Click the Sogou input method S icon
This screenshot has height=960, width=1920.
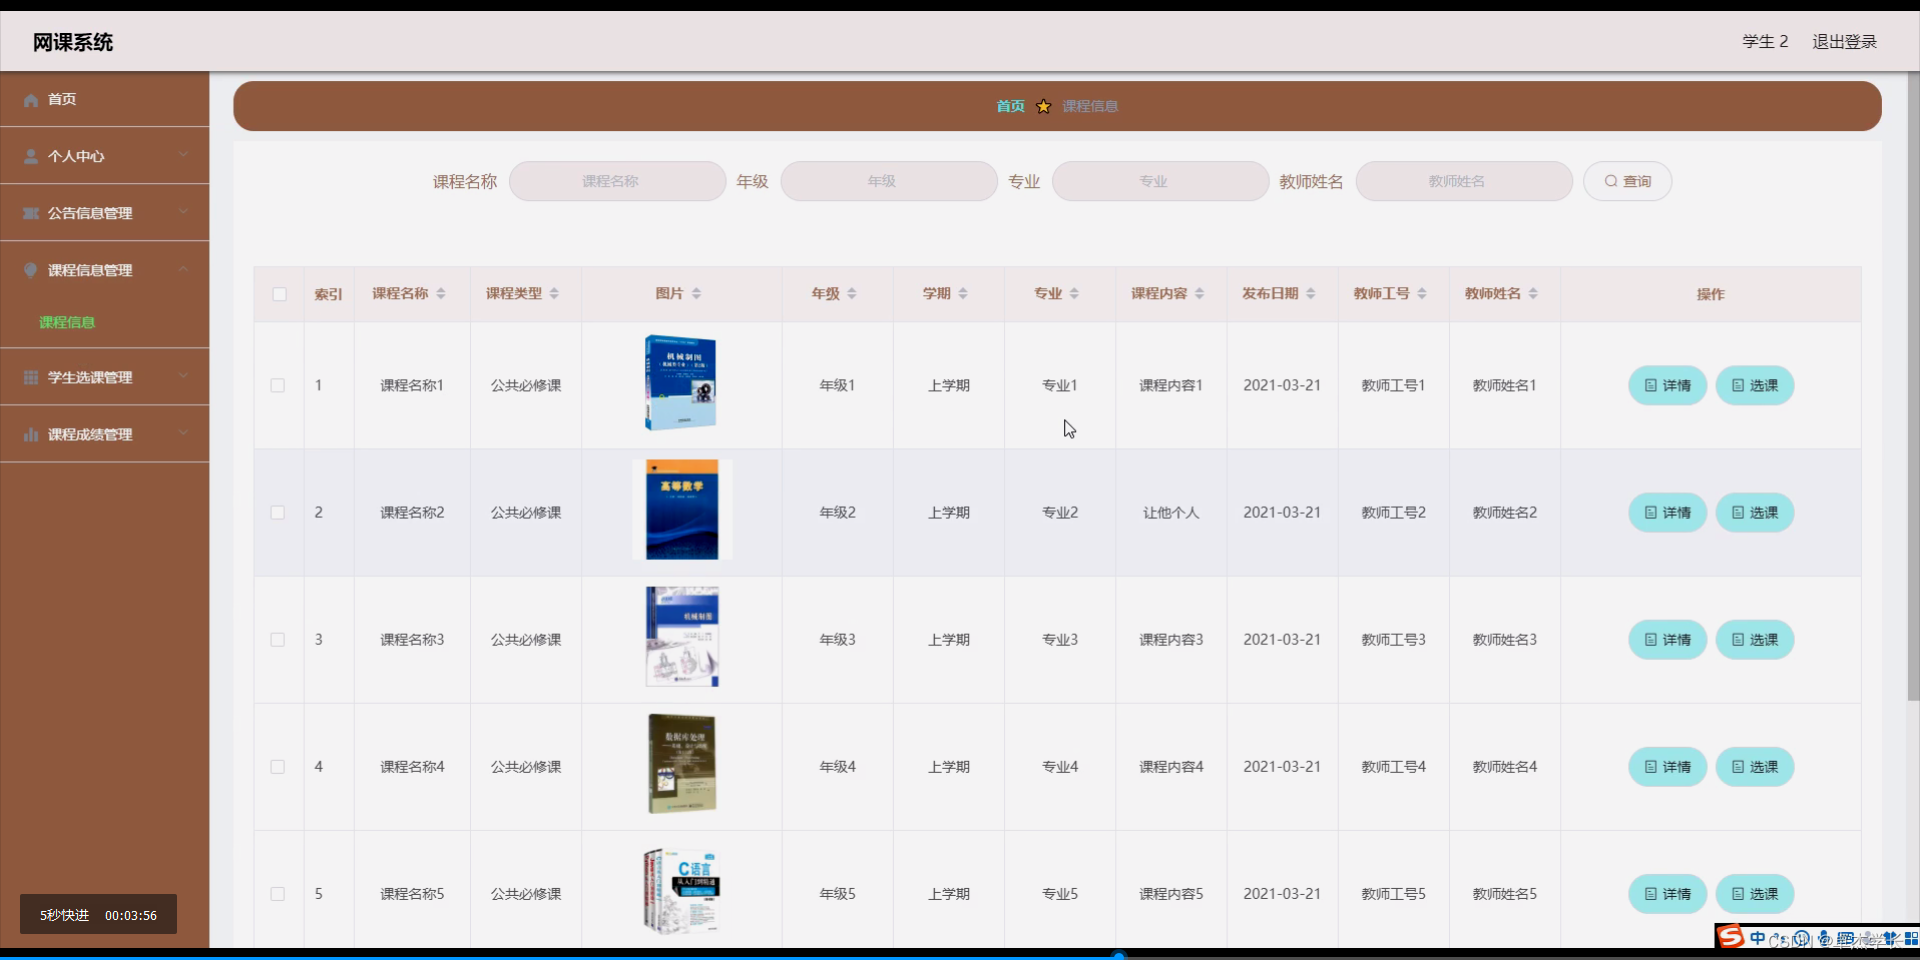pyautogui.click(x=1731, y=937)
